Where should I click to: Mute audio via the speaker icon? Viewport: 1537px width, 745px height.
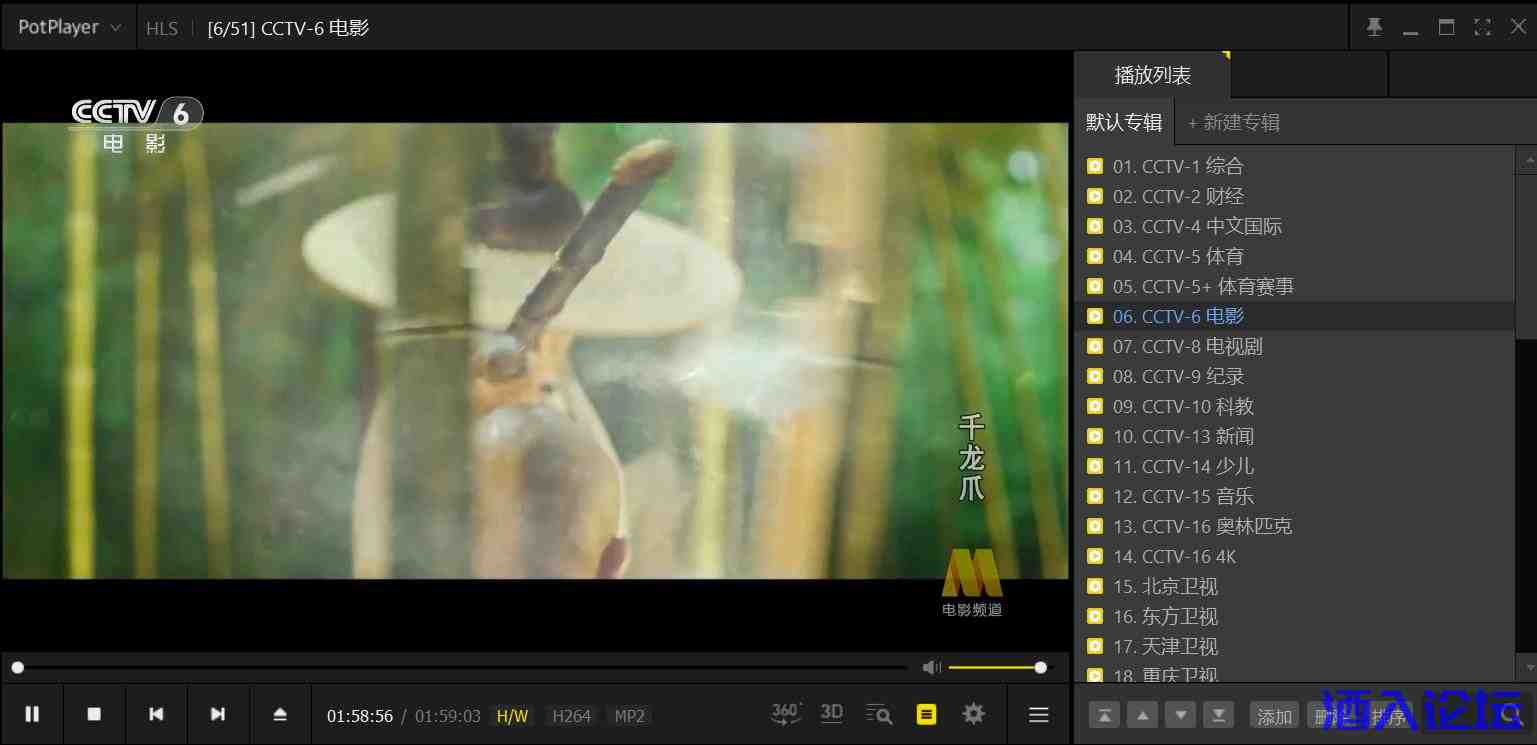click(932, 667)
